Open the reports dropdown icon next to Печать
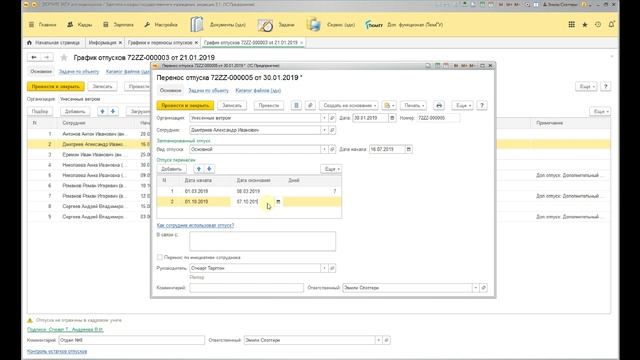 tap(389, 105)
